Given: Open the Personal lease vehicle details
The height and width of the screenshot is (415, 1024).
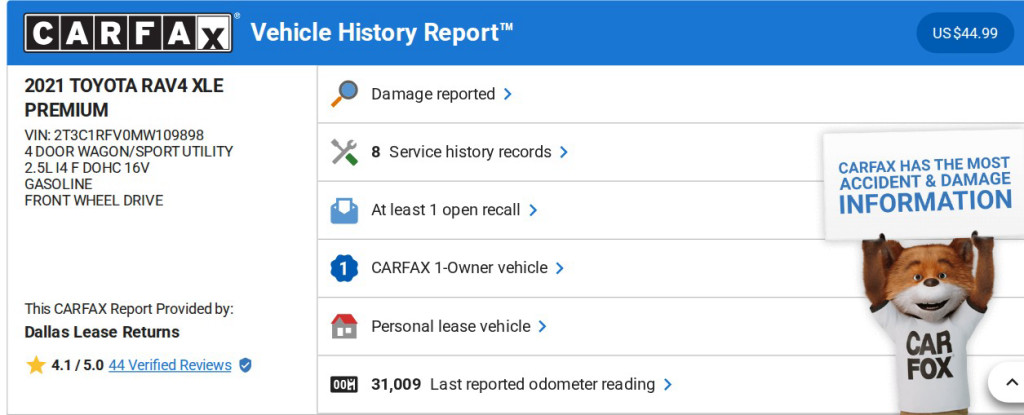Looking at the screenshot, I should (x=450, y=326).
